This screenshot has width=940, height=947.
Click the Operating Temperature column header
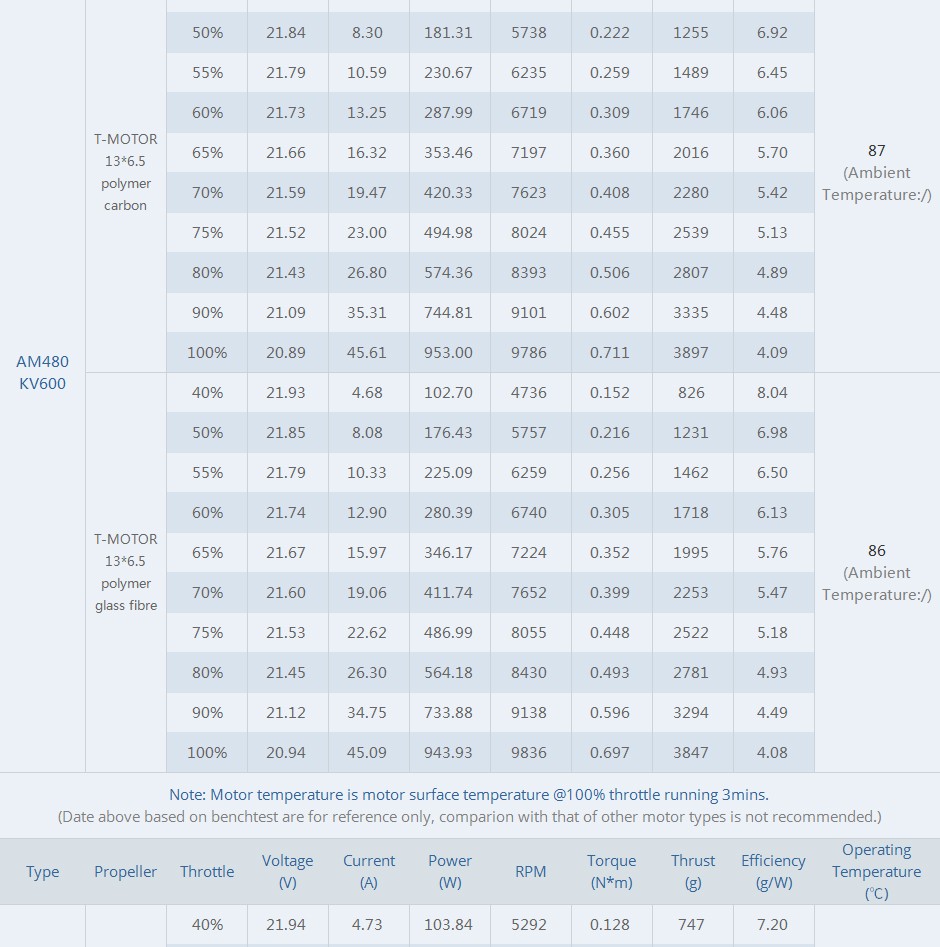point(877,871)
